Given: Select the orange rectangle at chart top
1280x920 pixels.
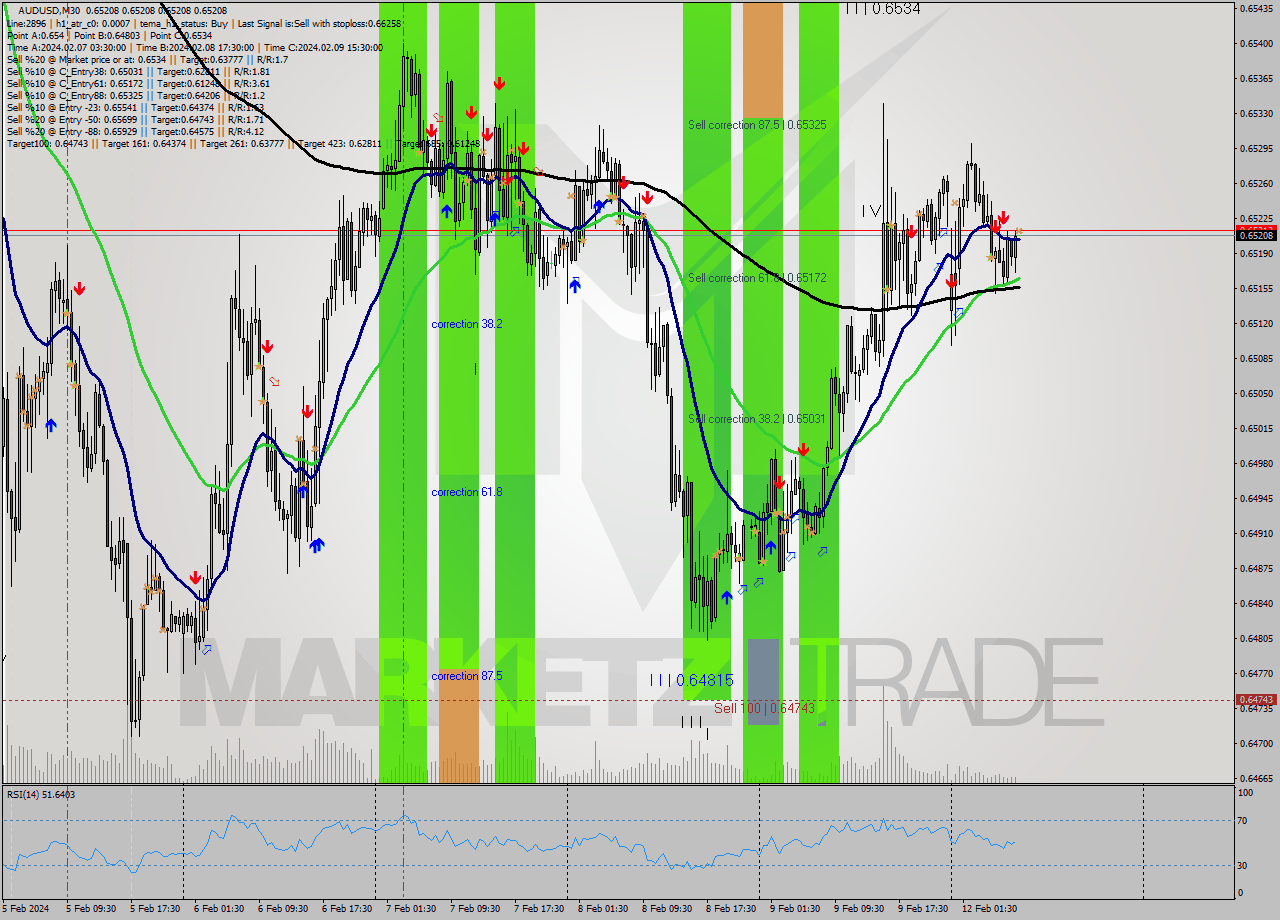Looking at the screenshot, I should coord(762,60).
